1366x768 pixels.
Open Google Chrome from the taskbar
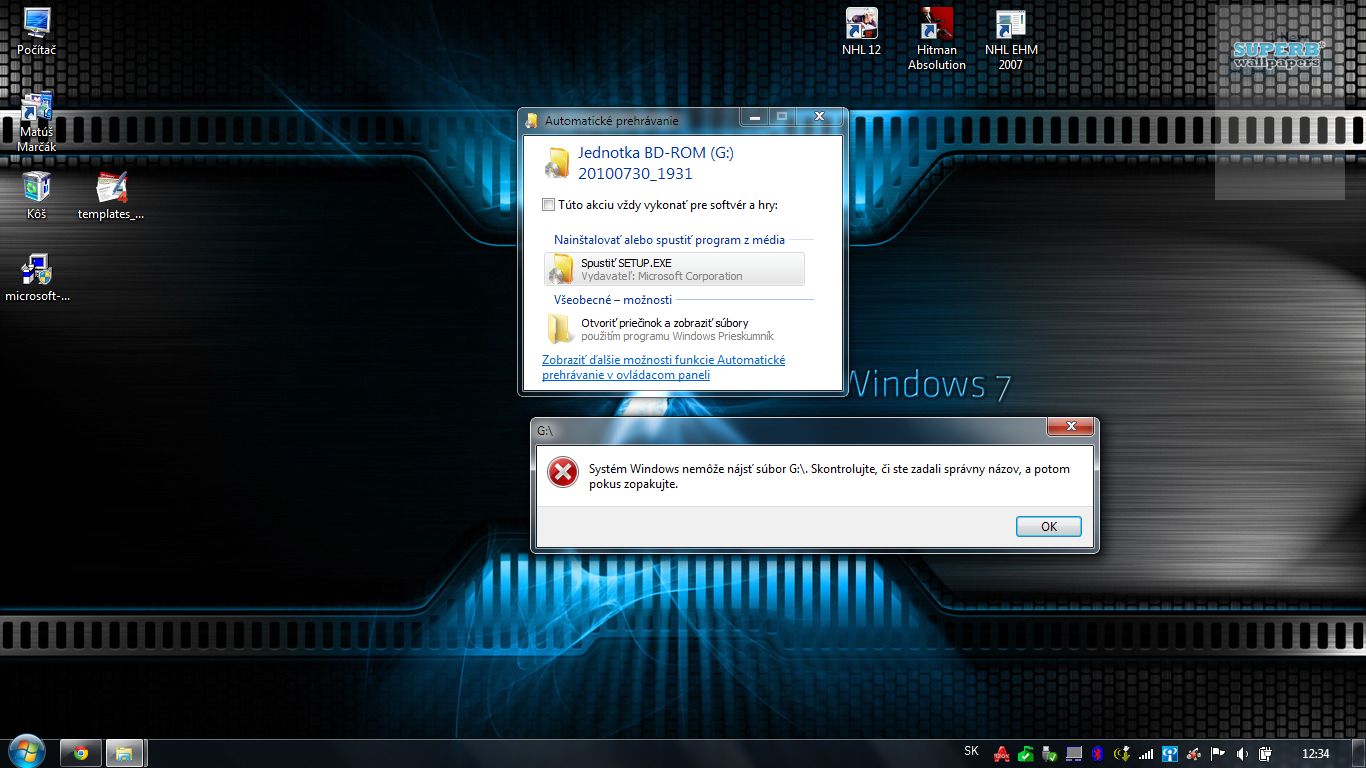pyautogui.click(x=81, y=753)
